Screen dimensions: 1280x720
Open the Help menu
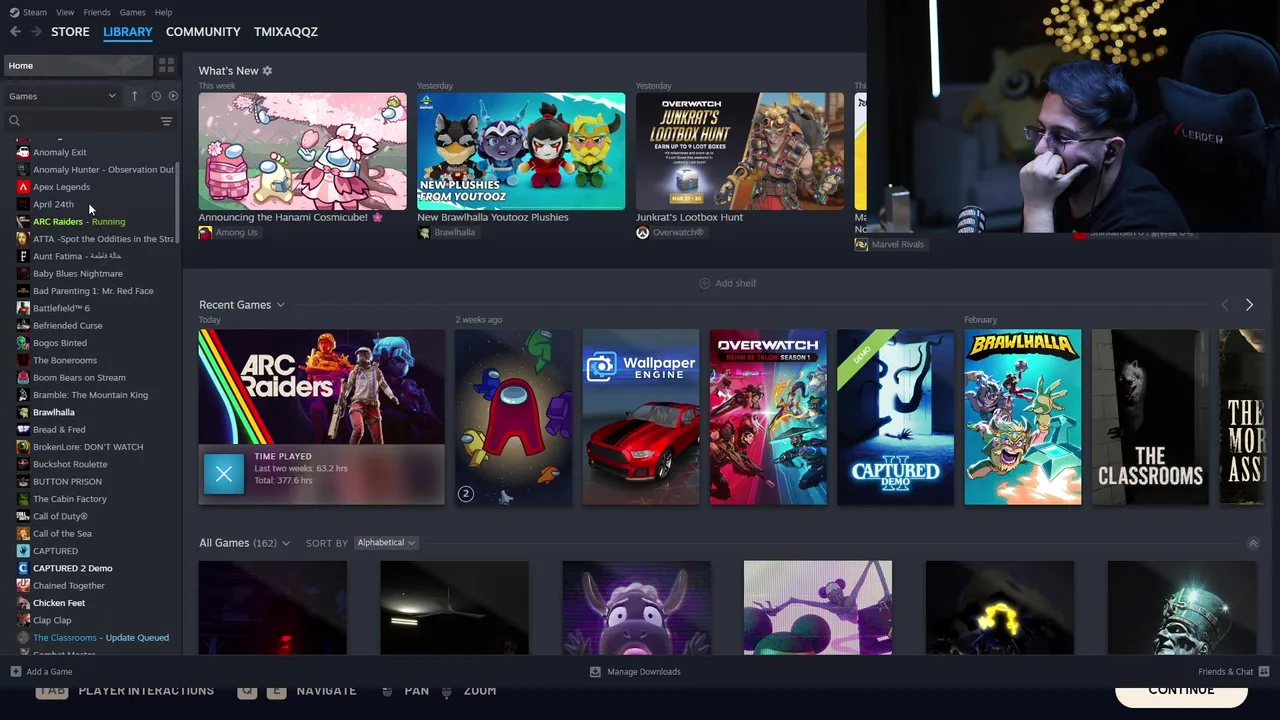(x=163, y=12)
